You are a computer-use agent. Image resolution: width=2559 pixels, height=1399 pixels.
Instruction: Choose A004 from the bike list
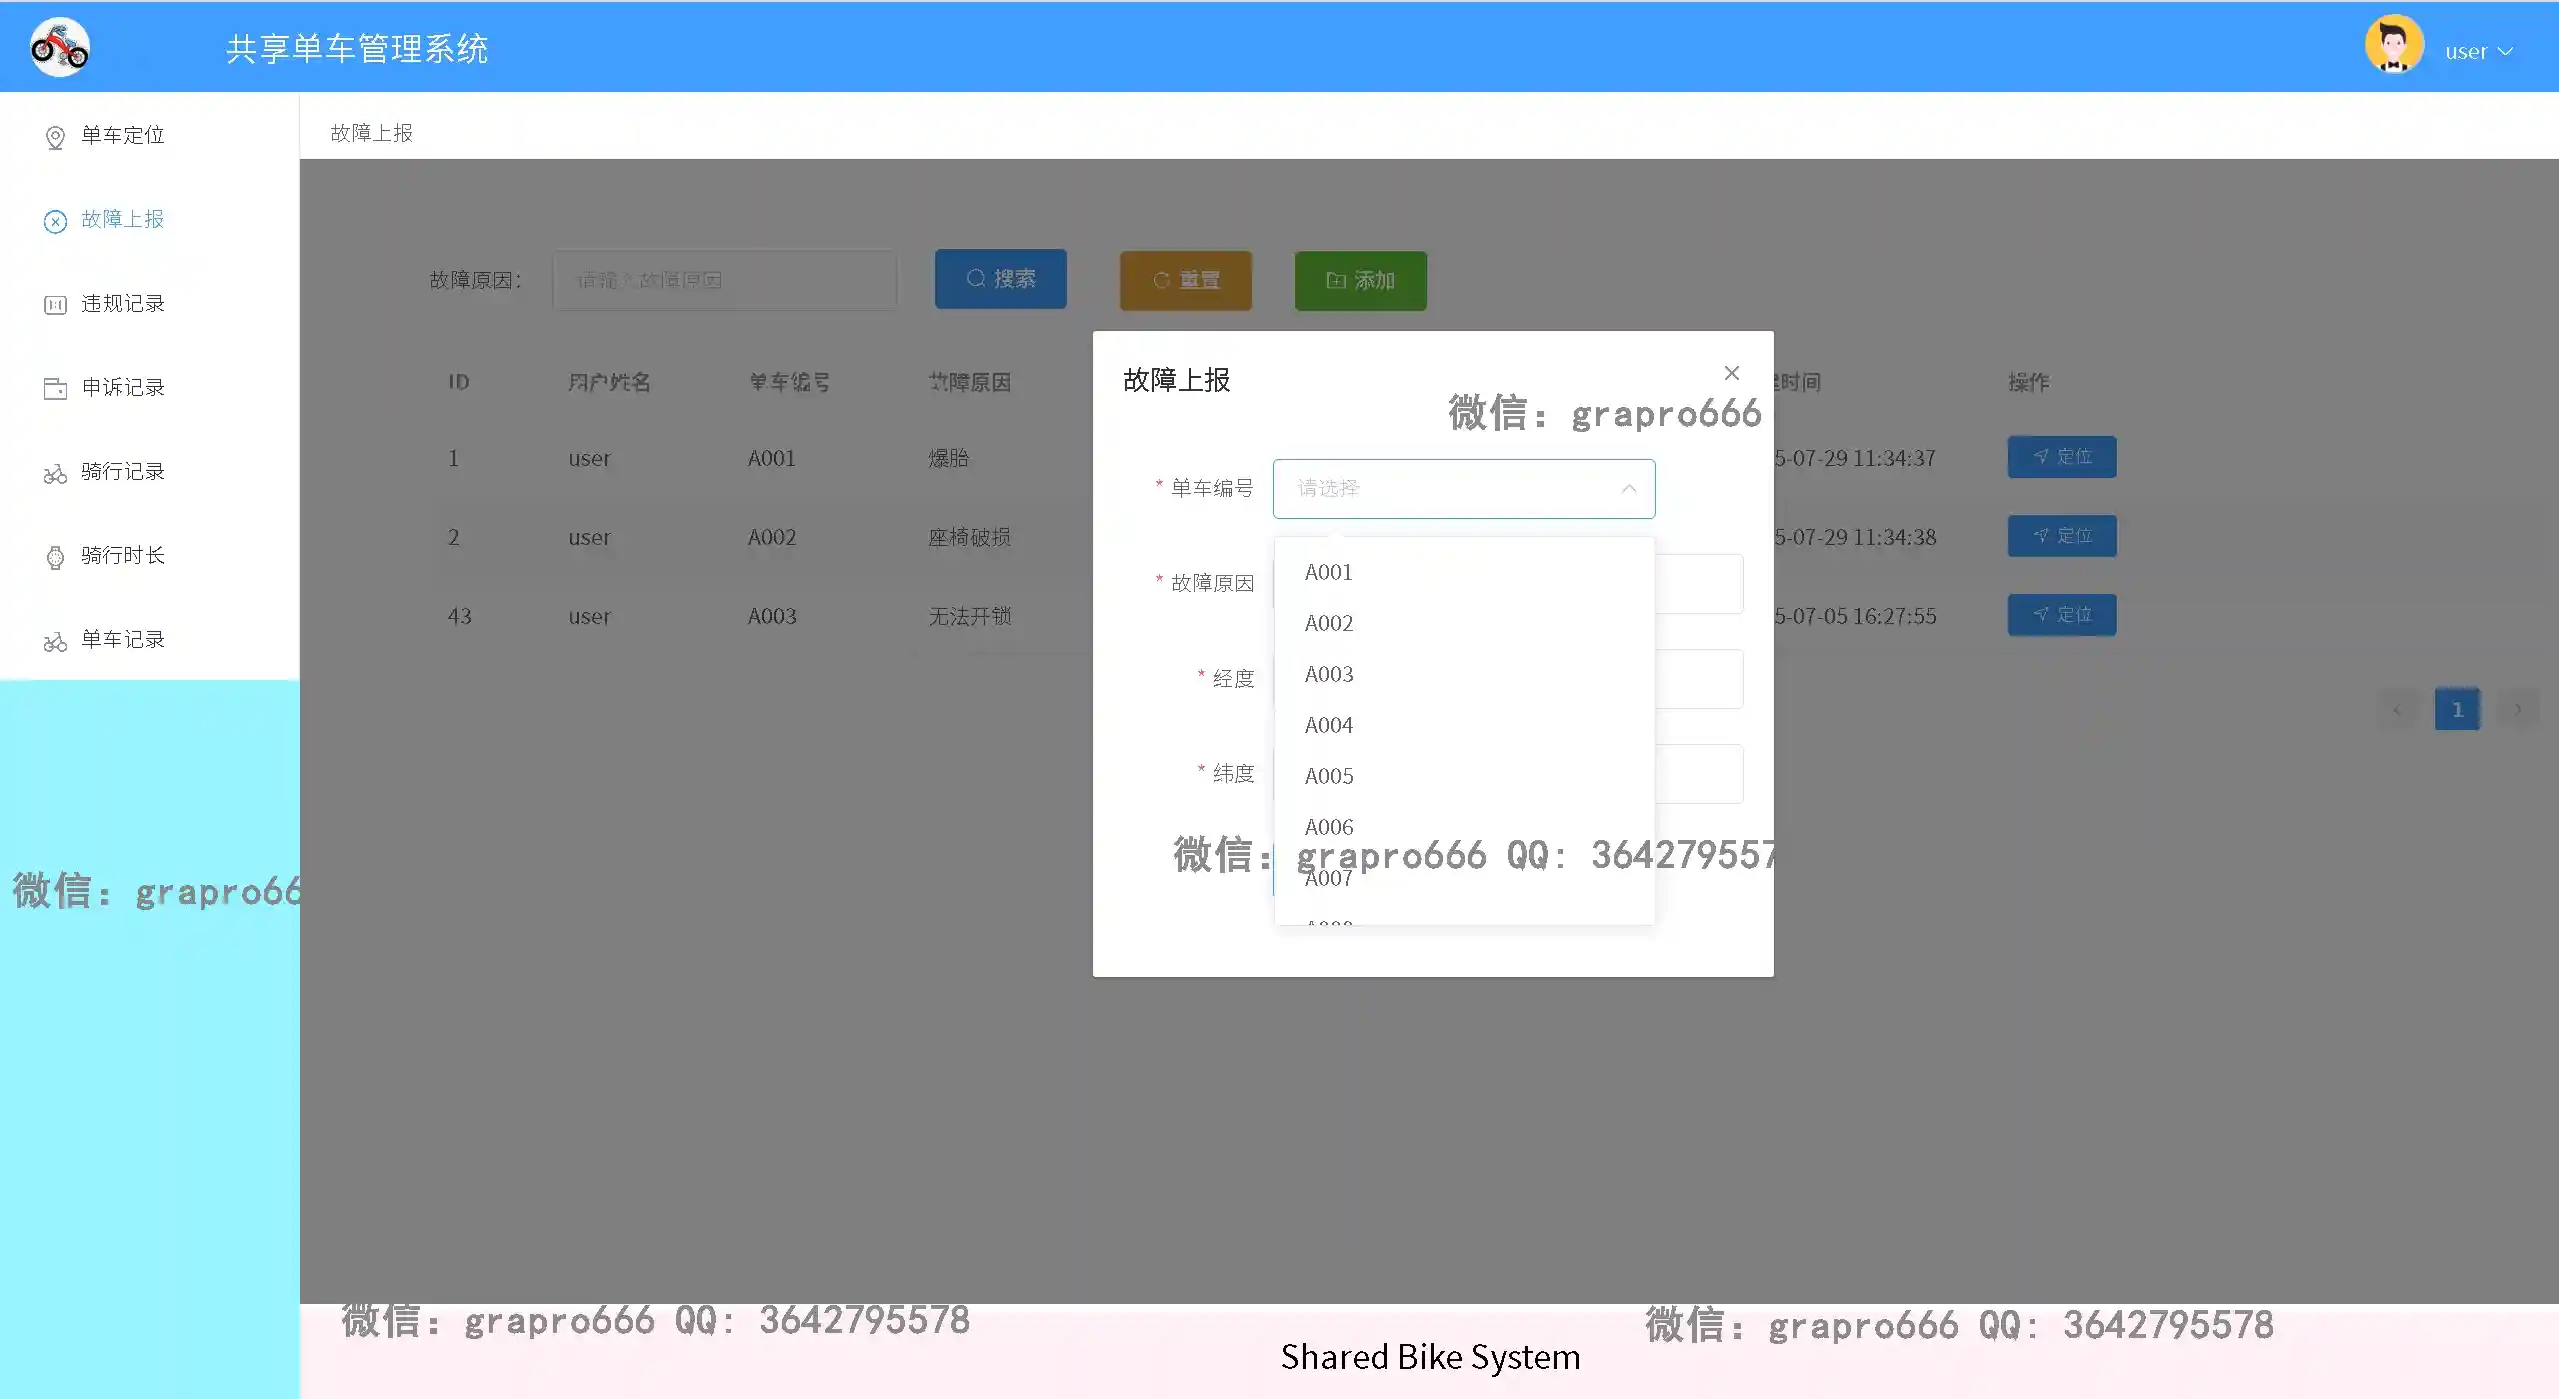tap(1328, 725)
